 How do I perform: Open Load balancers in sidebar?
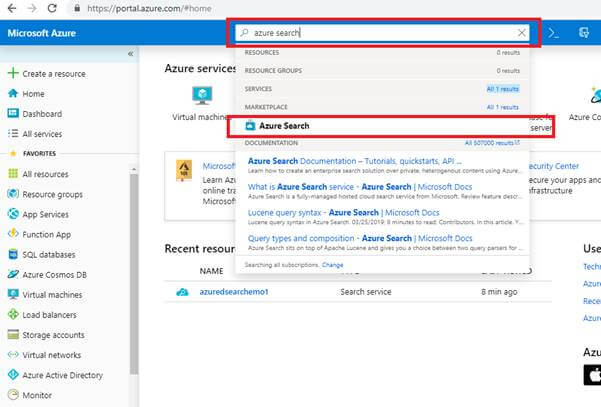point(49,315)
